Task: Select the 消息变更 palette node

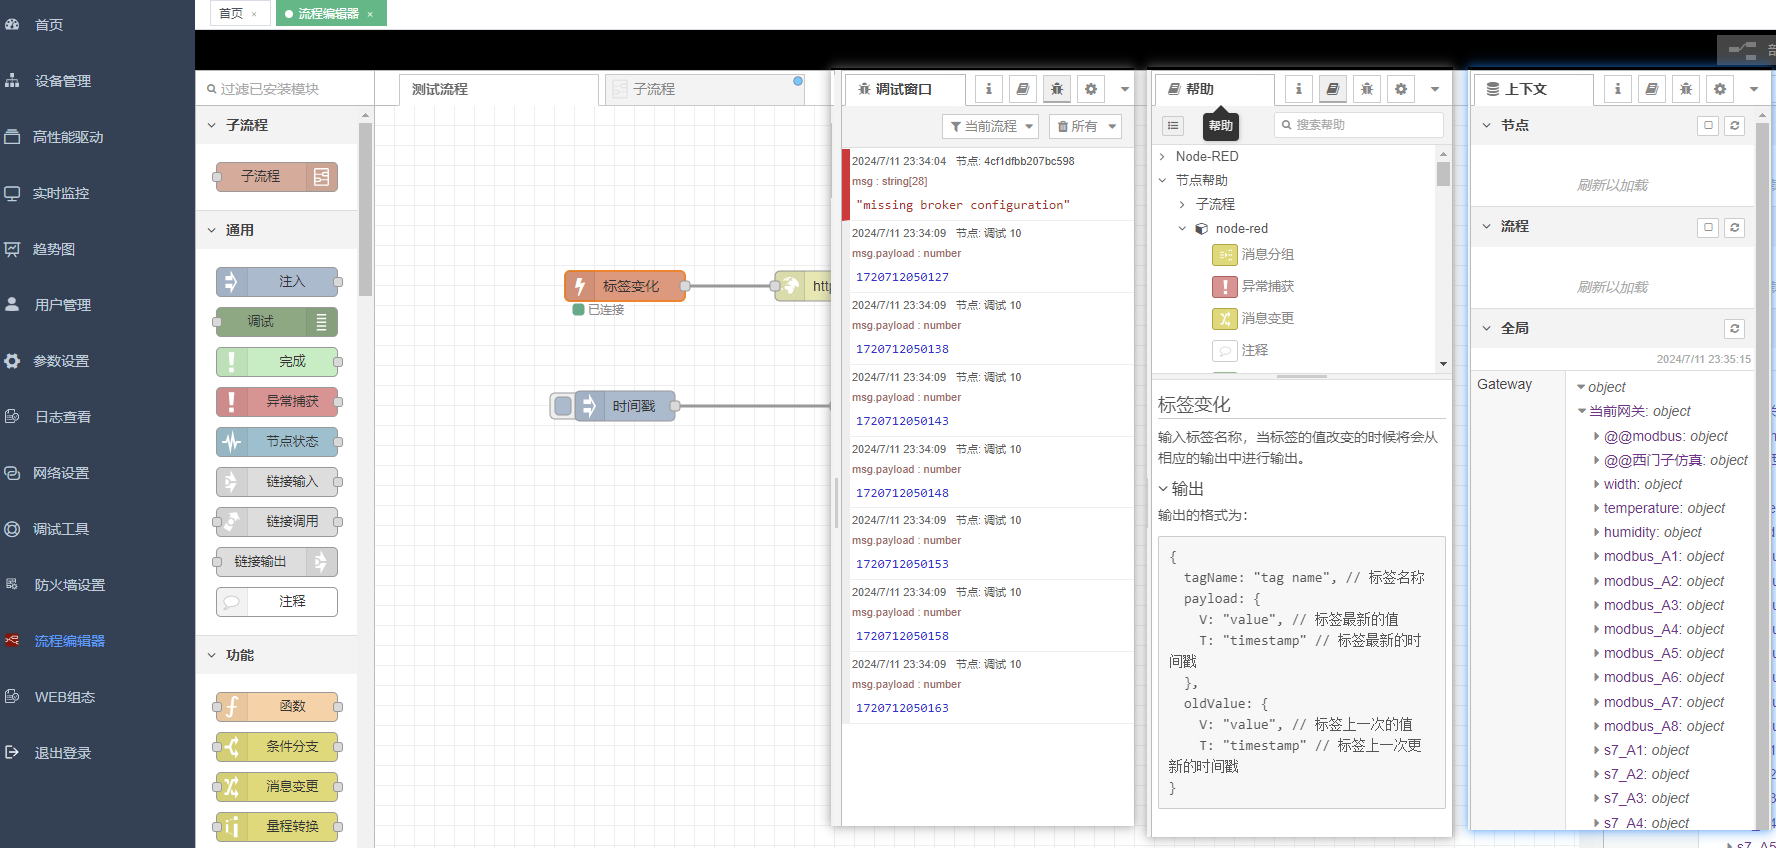Action: (277, 787)
